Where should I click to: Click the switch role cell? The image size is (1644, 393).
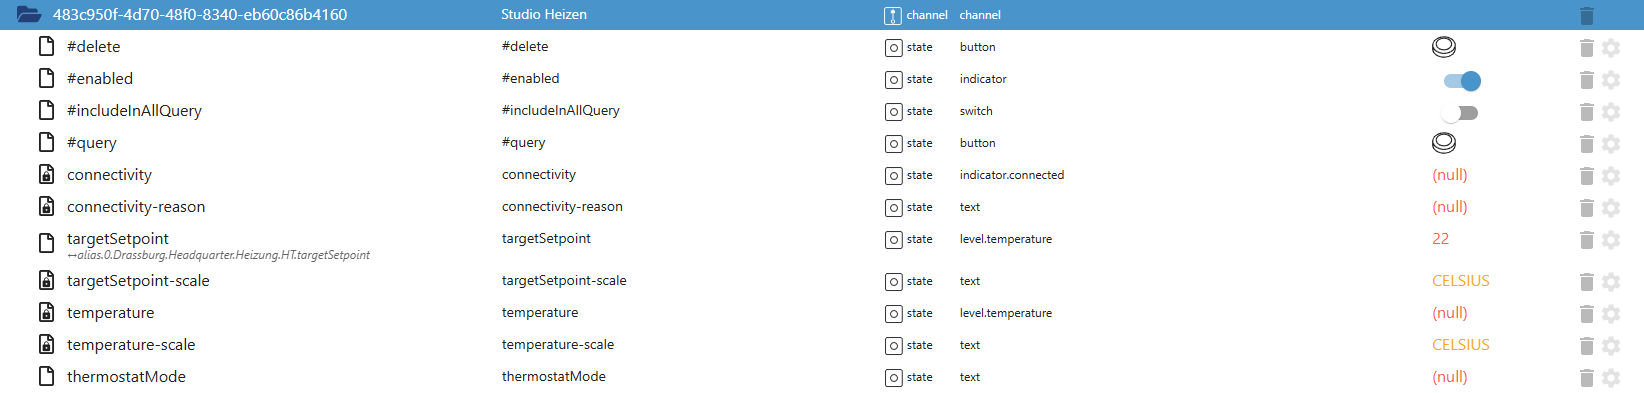tap(976, 111)
